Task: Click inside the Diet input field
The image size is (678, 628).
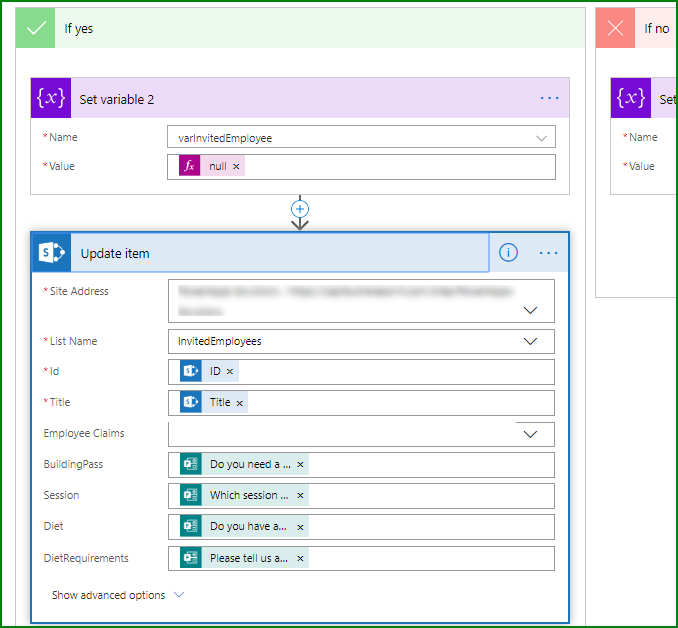Action: pyautogui.click(x=361, y=527)
